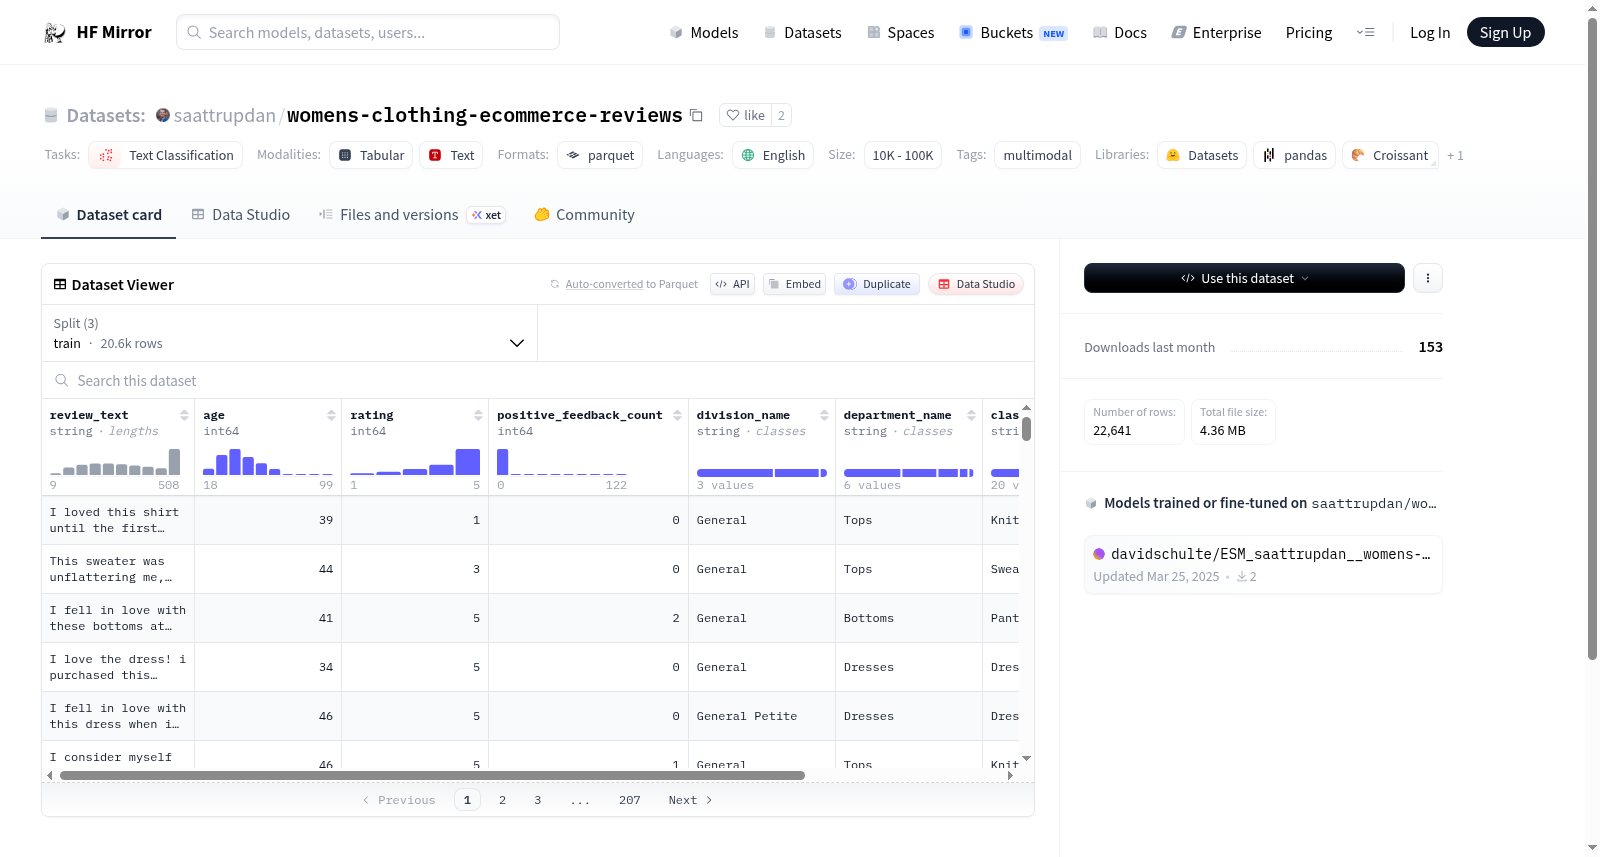Click the 'This sweater was unflattering' review cell
The image size is (1600, 857).
point(118,569)
